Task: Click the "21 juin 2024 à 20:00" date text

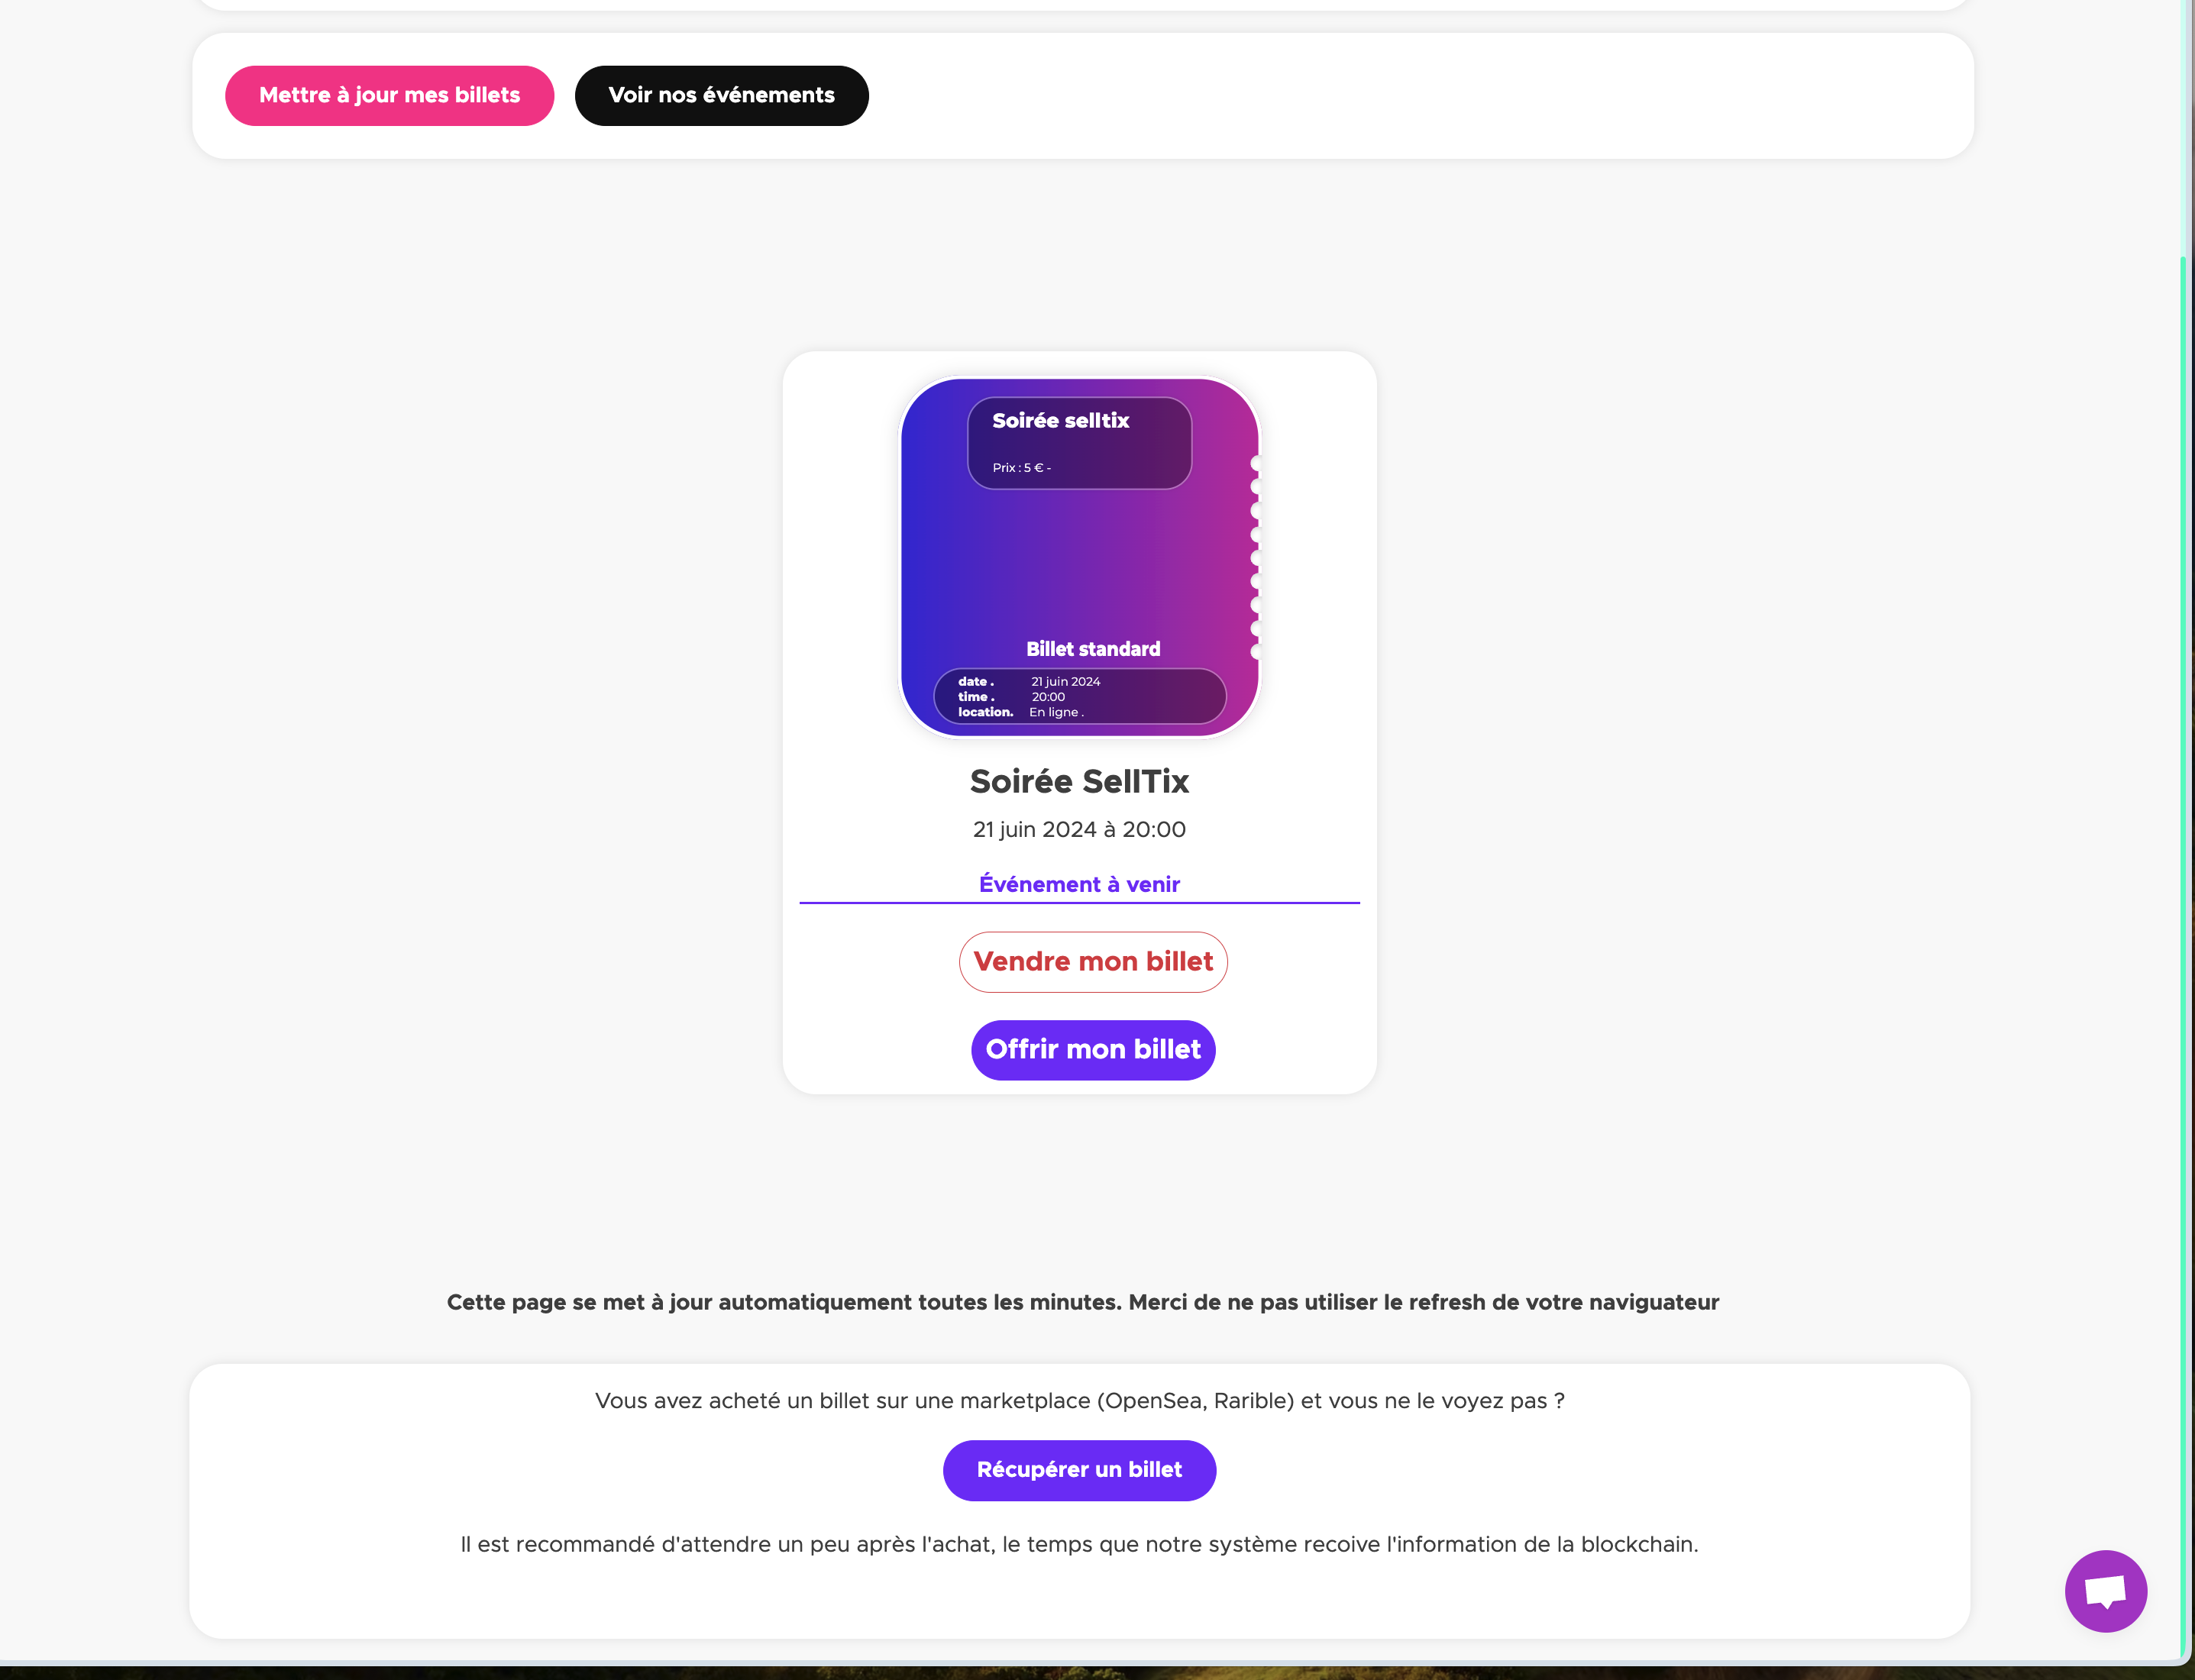Action: pyautogui.click(x=1079, y=830)
